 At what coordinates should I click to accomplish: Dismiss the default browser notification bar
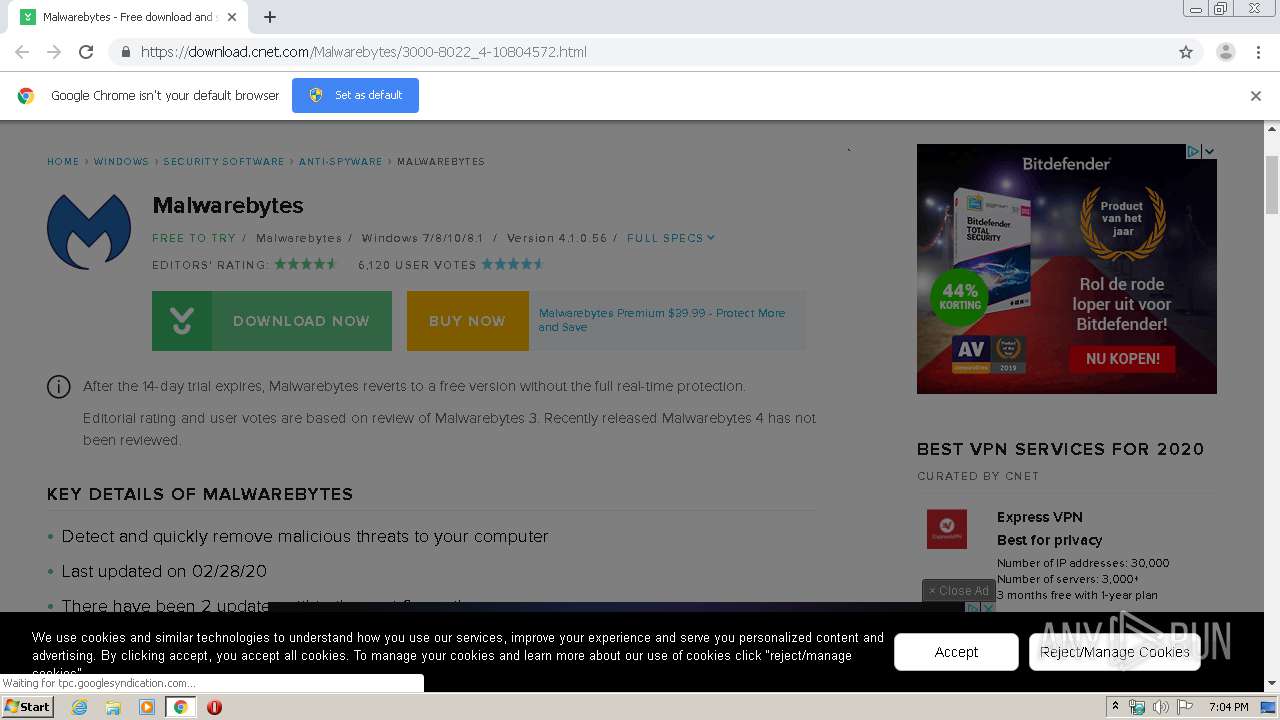tap(1256, 96)
